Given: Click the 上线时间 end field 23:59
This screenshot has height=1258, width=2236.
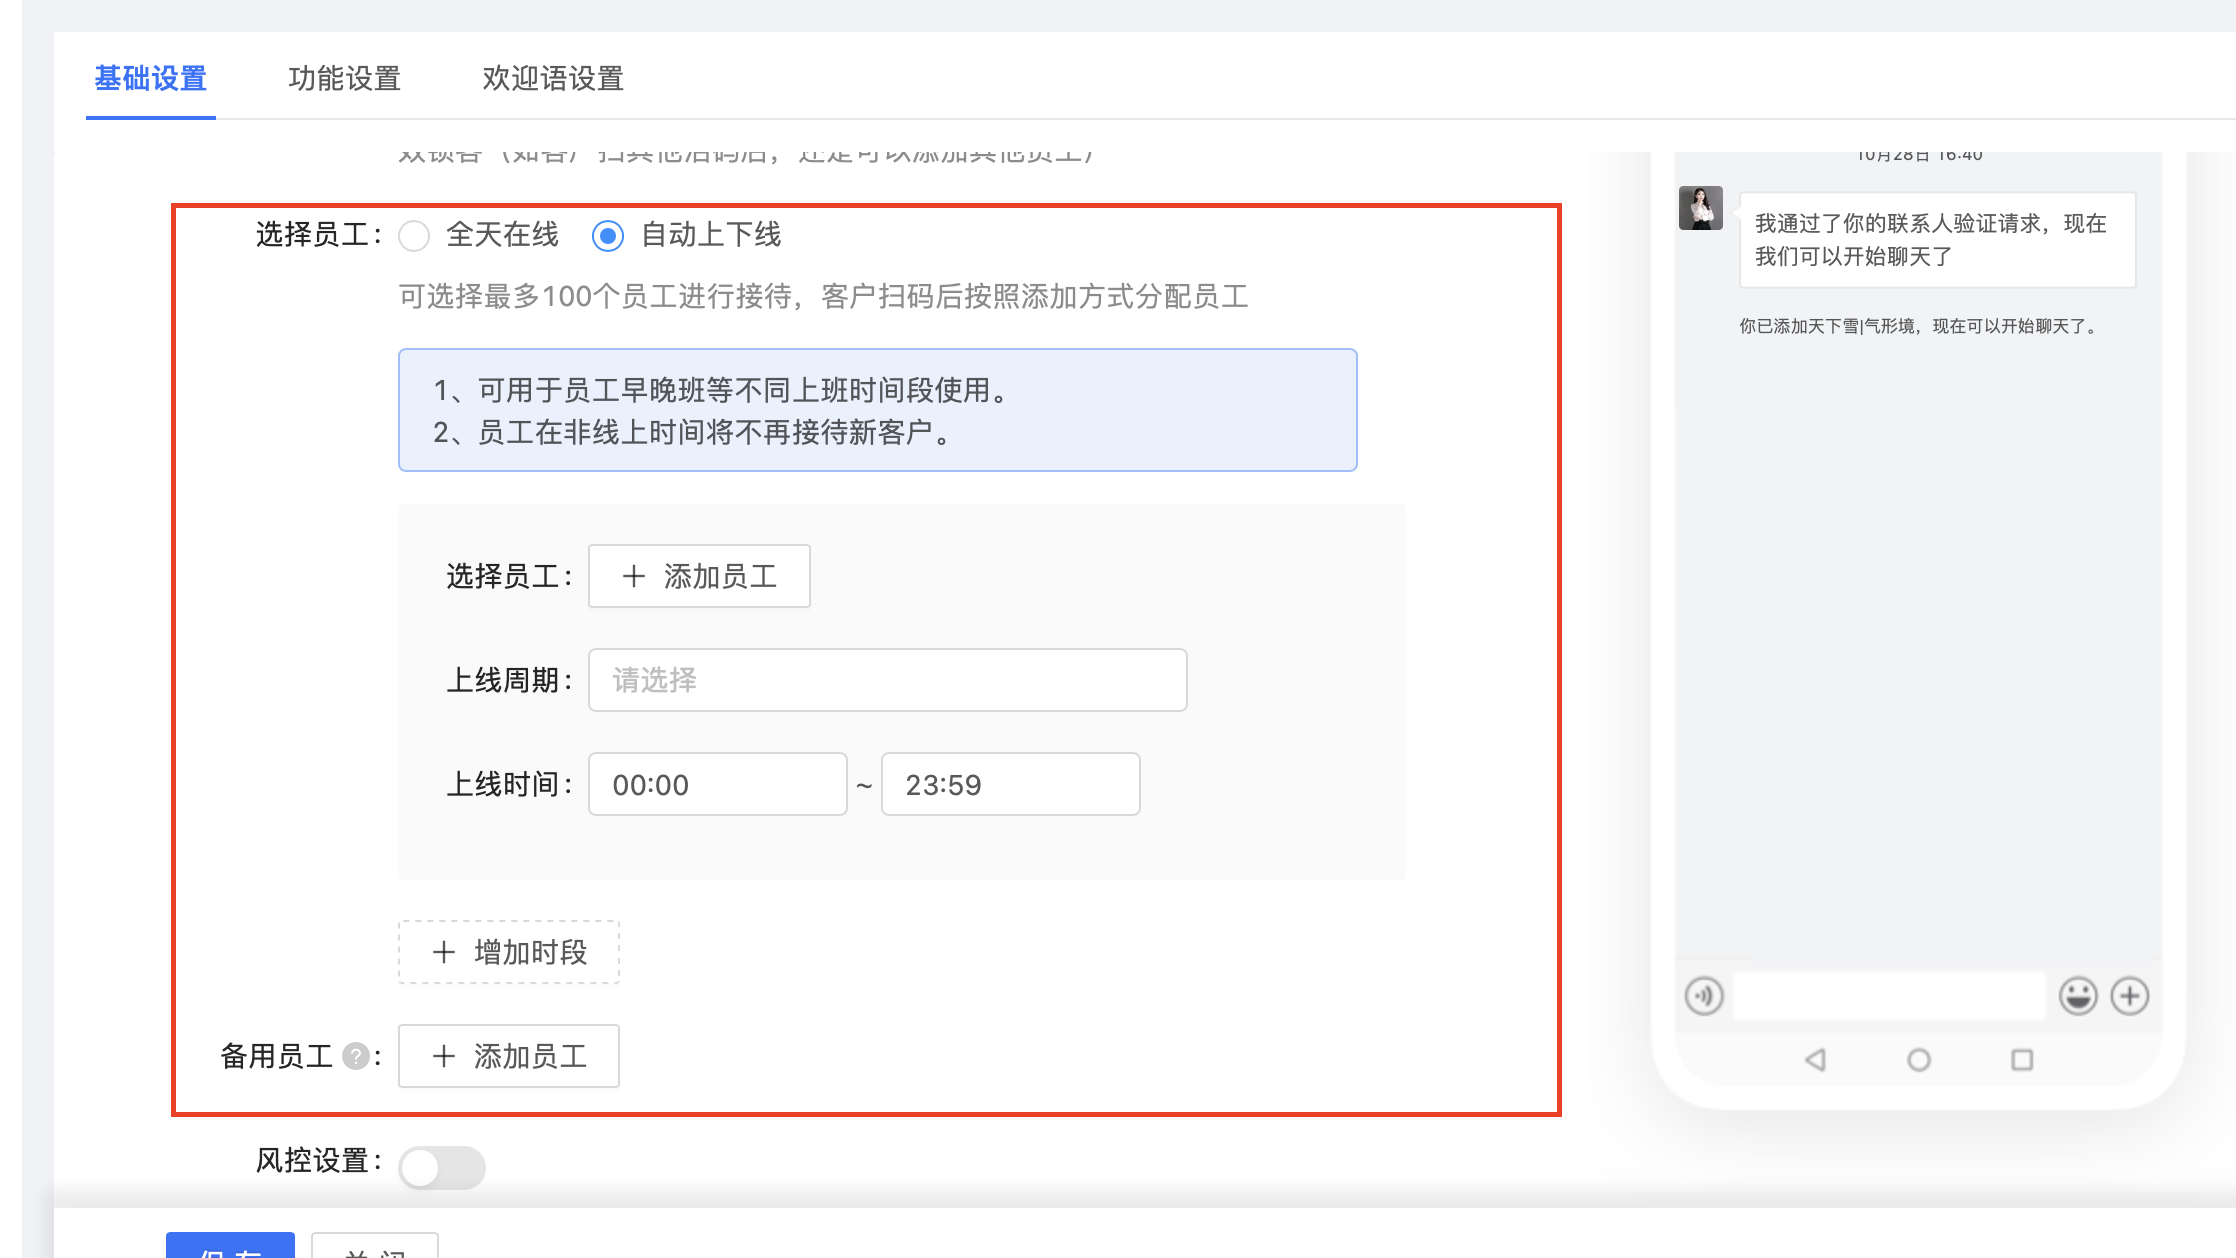Looking at the screenshot, I should 1011,784.
